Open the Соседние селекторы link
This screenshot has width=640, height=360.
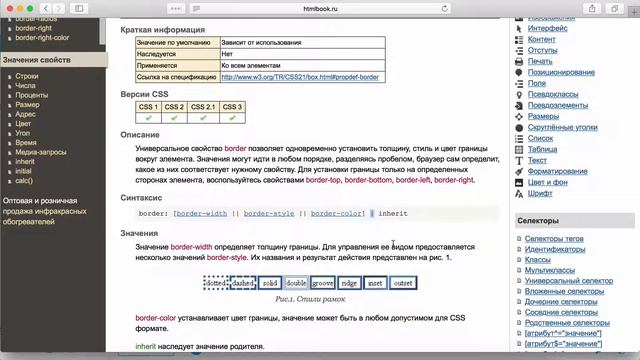(x=561, y=312)
